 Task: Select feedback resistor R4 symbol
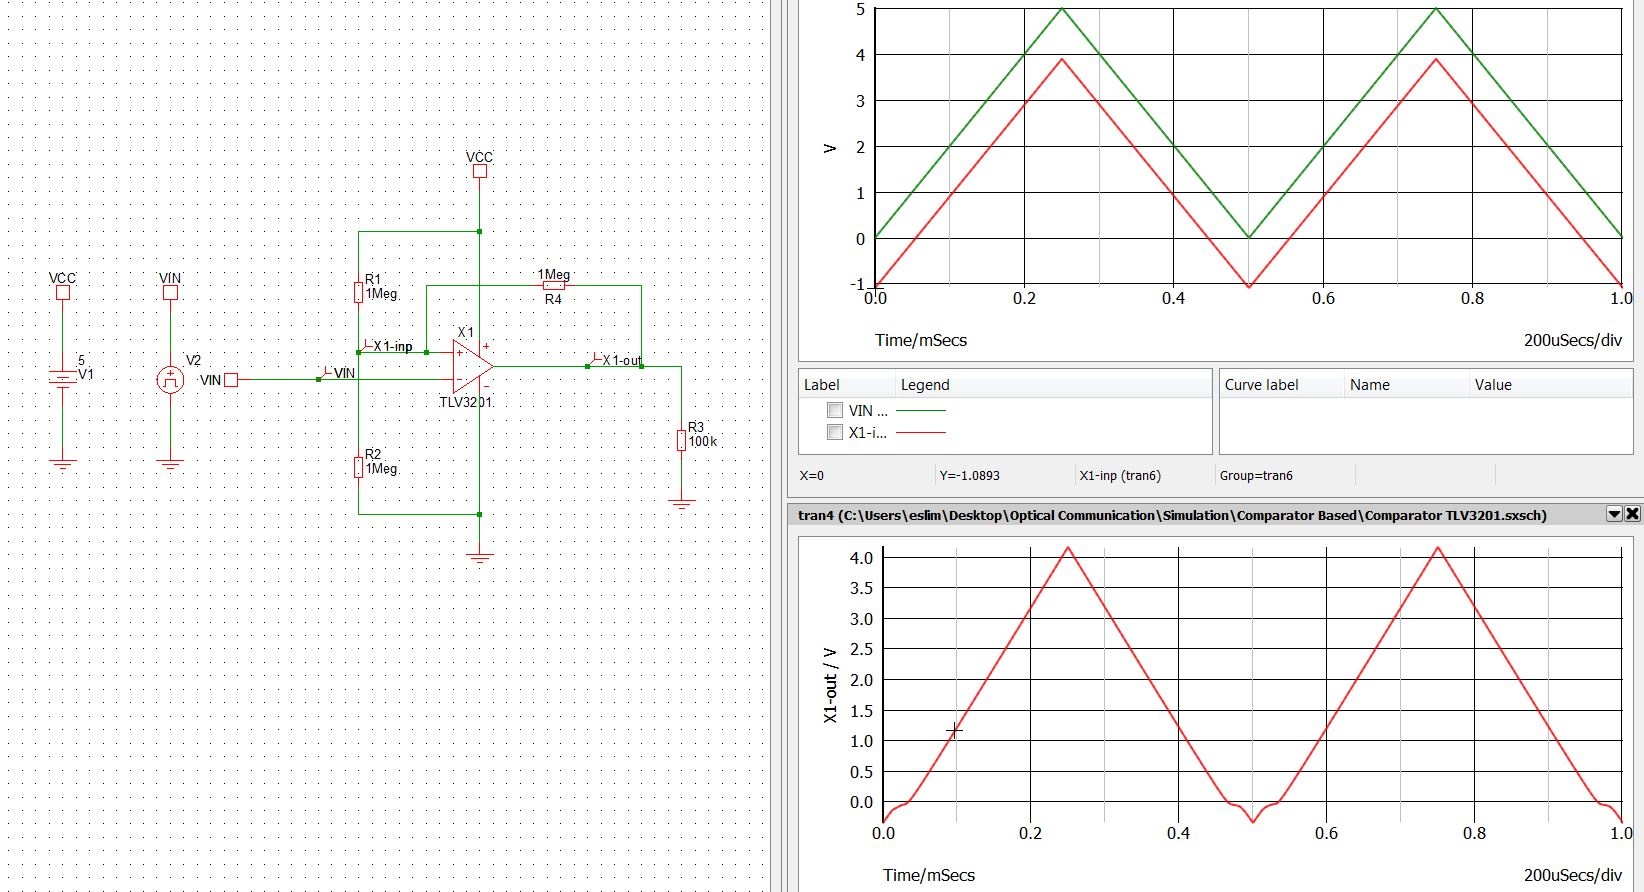pos(553,286)
